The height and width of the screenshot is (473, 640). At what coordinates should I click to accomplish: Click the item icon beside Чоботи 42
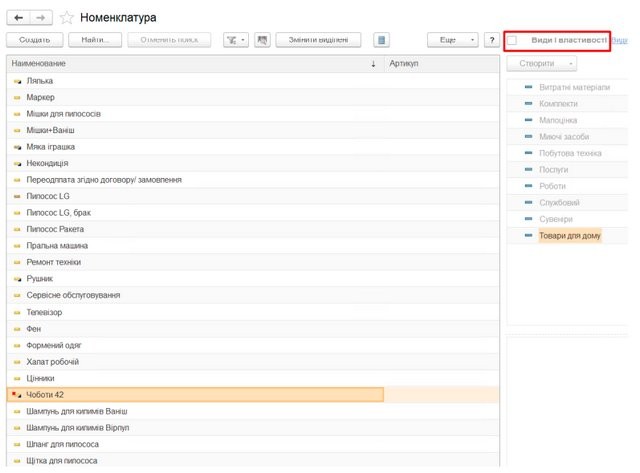(16, 395)
